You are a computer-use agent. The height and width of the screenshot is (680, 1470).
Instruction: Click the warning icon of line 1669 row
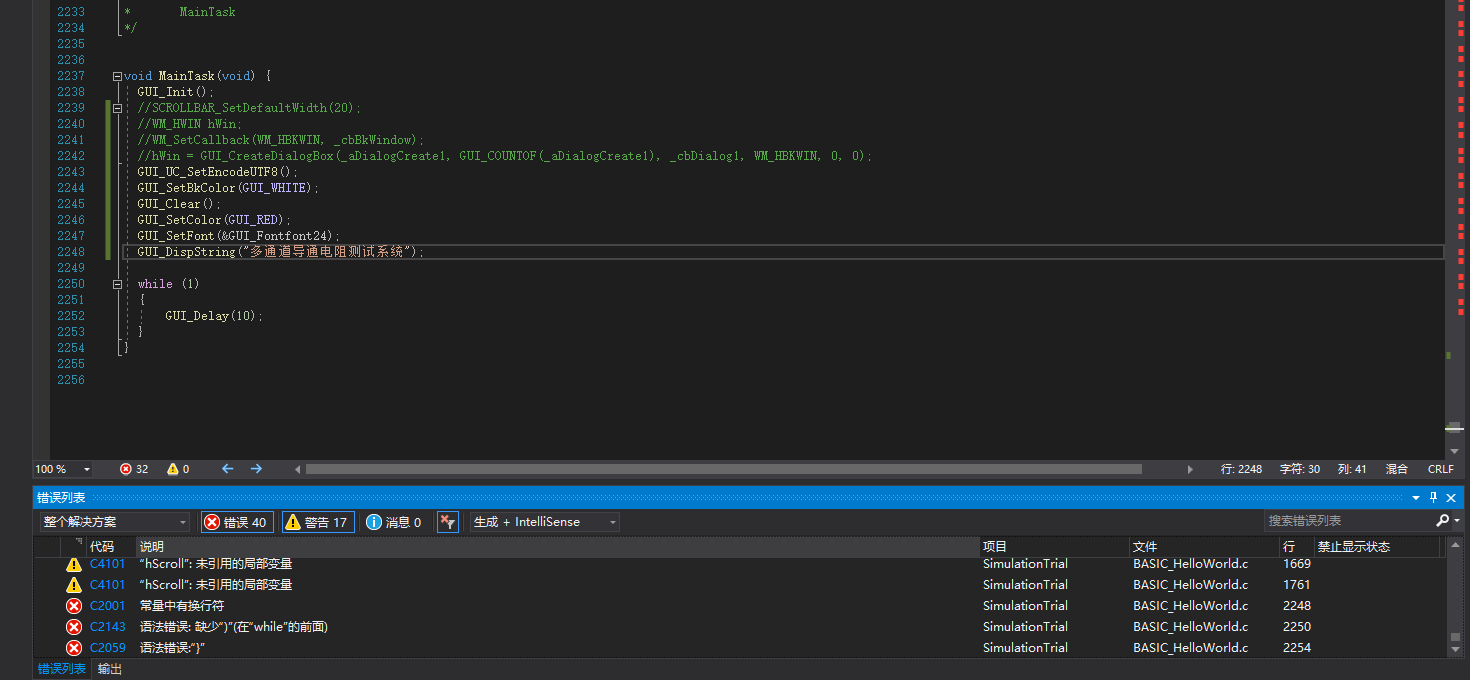click(x=74, y=564)
